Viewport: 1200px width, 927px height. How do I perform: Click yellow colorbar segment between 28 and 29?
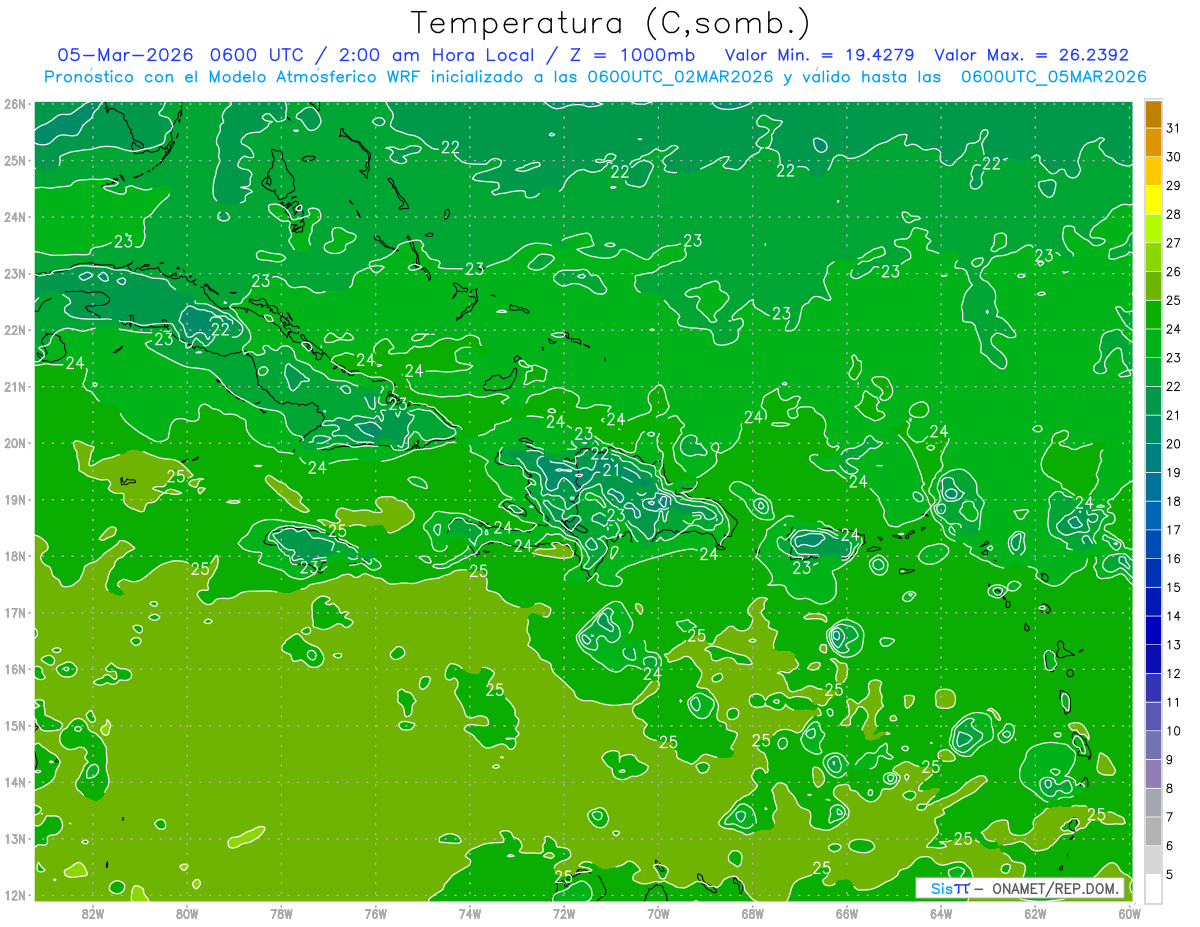[1153, 199]
